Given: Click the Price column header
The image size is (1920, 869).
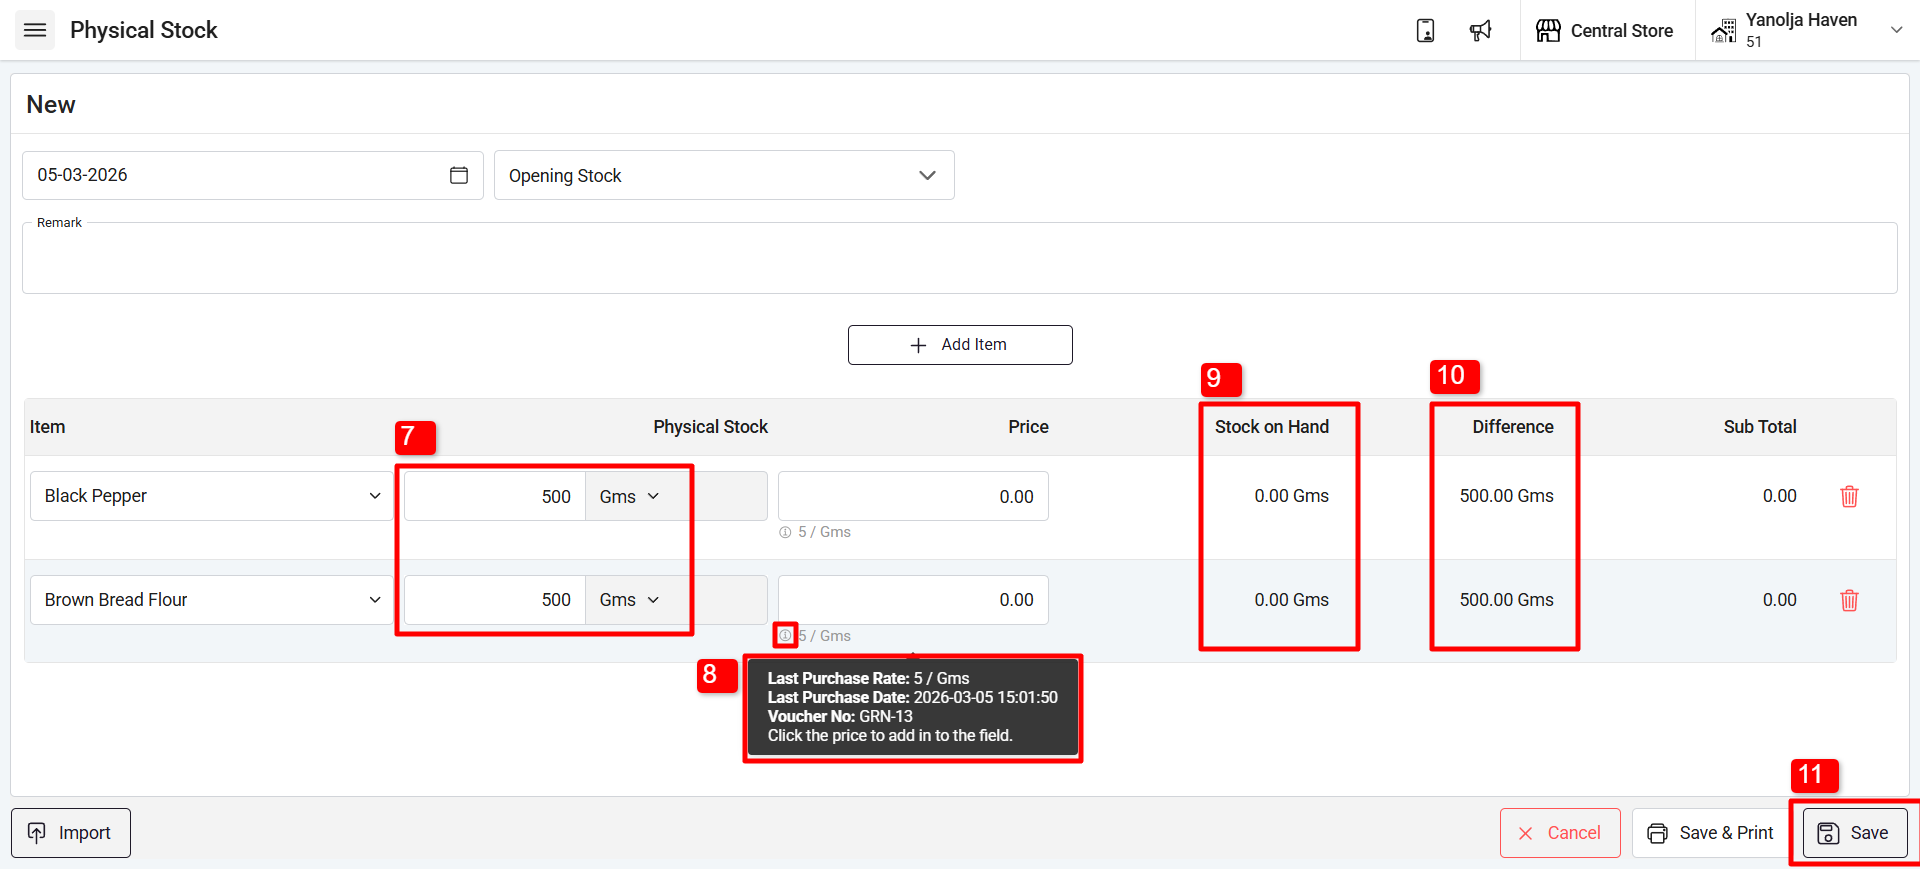Looking at the screenshot, I should tap(1028, 427).
